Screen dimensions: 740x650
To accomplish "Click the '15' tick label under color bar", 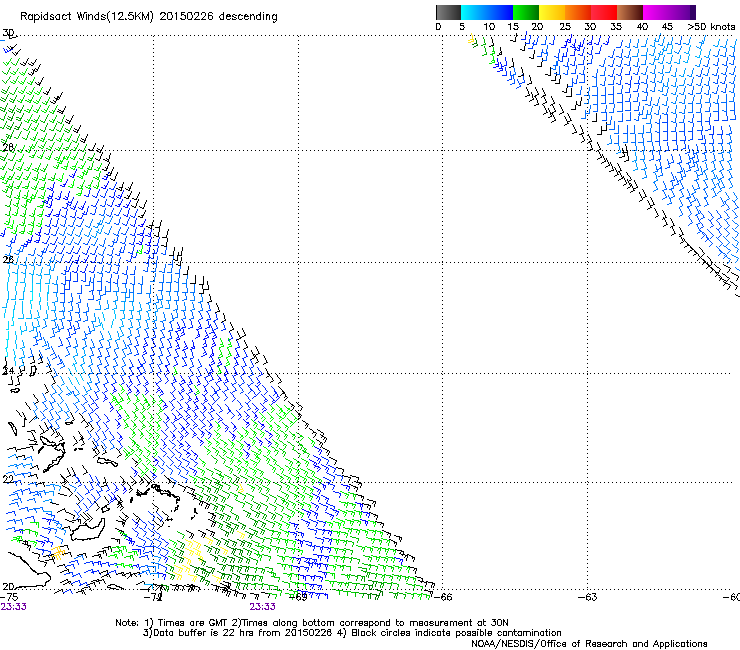I will pyautogui.click(x=513, y=26).
